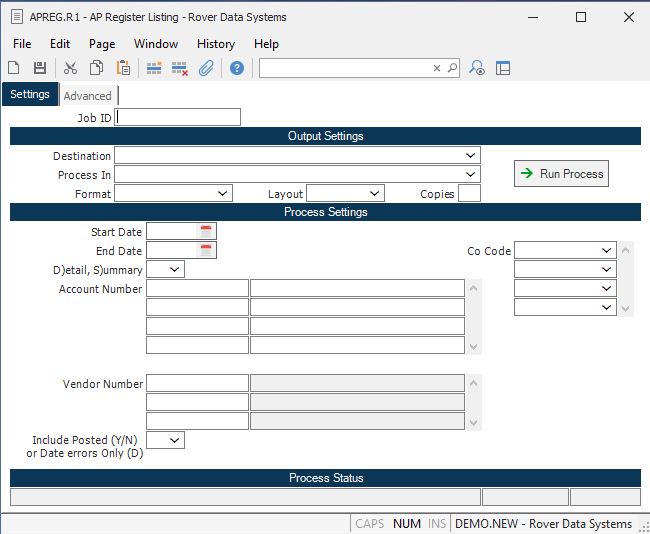Expand the Destination dropdown

[x=470, y=156]
